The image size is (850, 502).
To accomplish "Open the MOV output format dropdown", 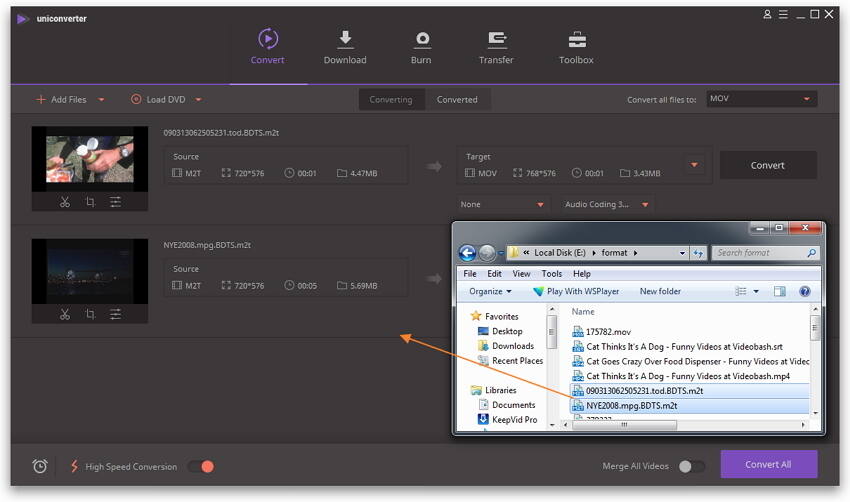I will [x=761, y=99].
